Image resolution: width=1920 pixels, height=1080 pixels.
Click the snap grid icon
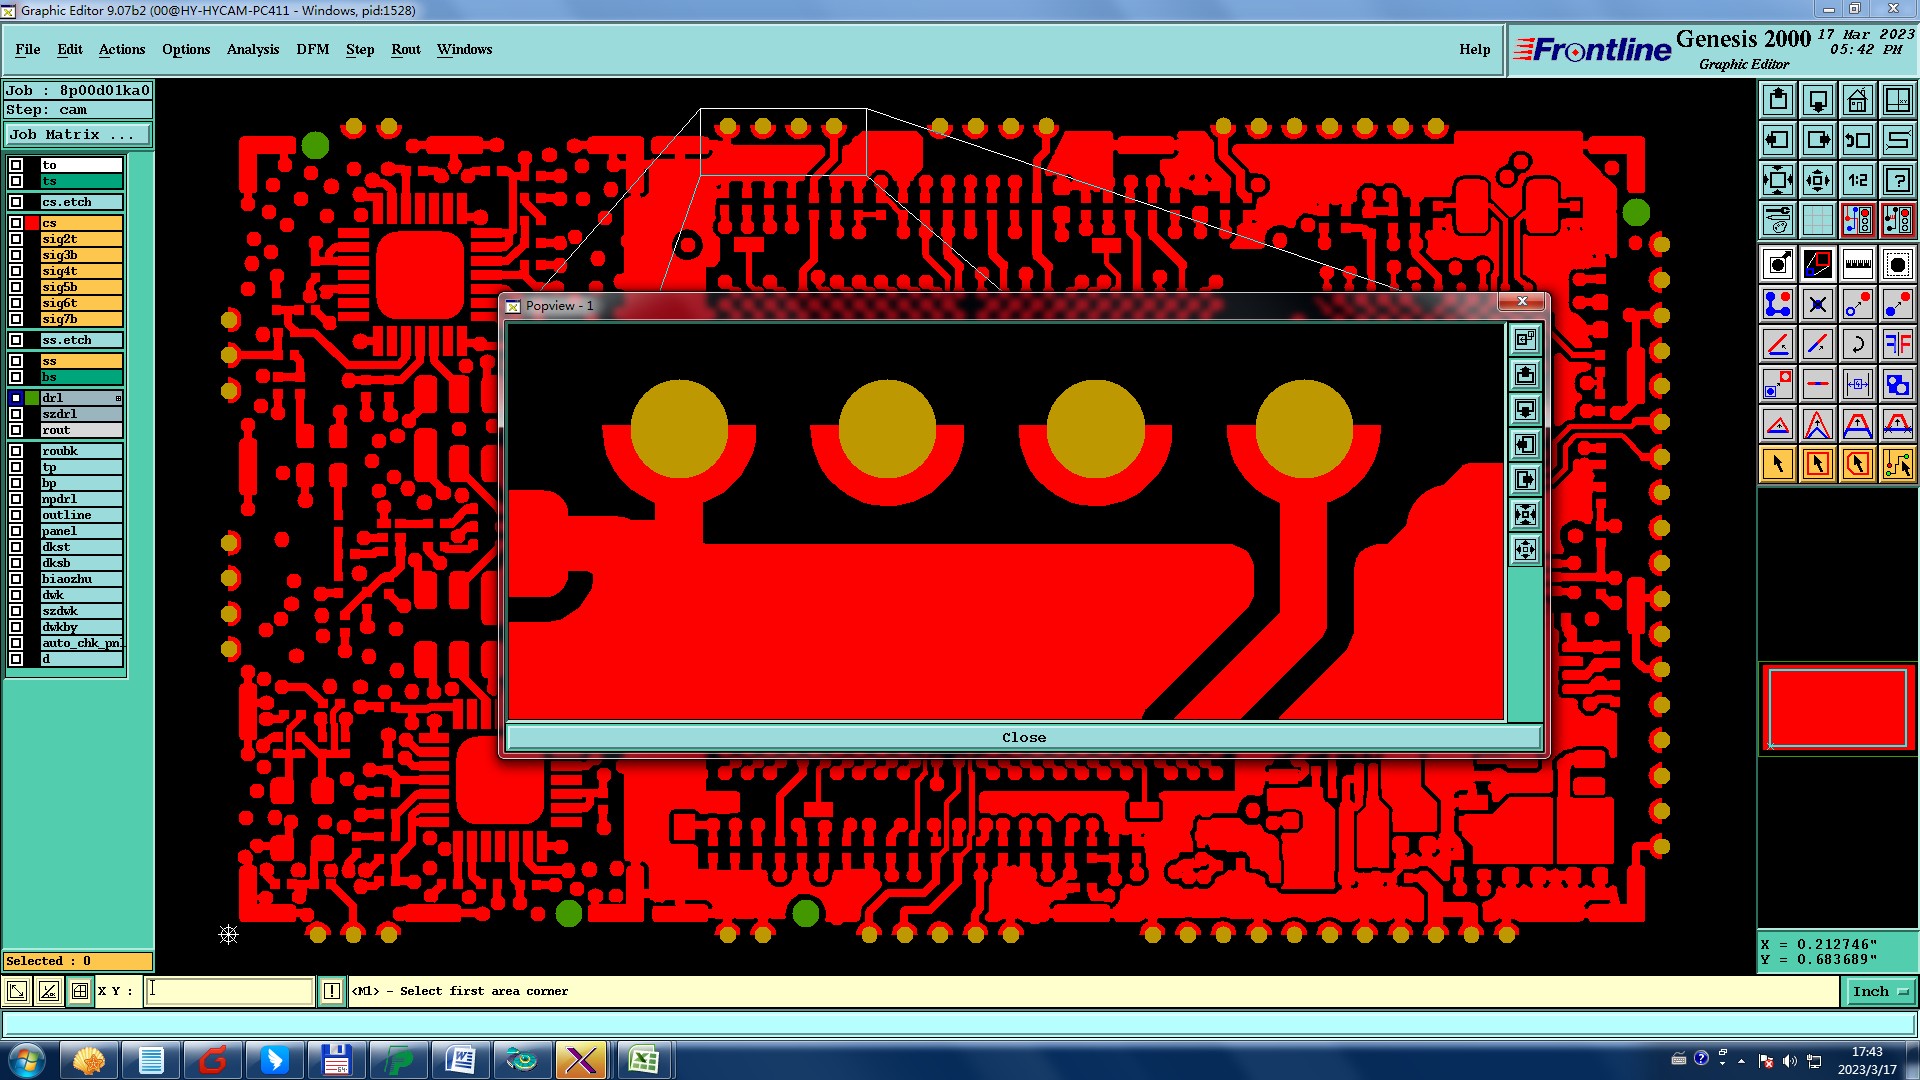click(1817, 220)
